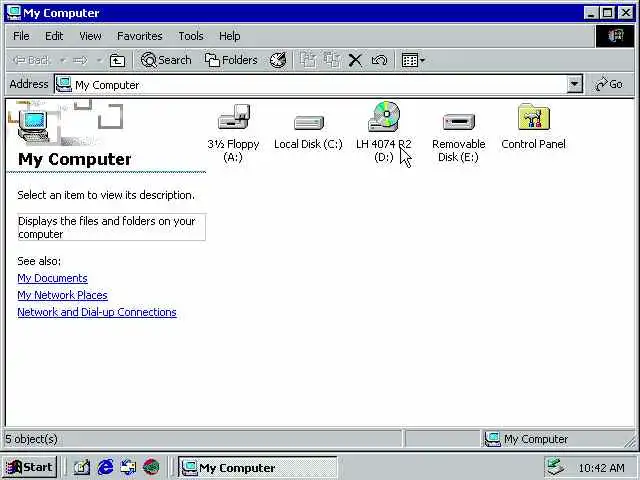This screenshot has height=480, width=640.
Task: Close the My Computer window
Action: 626,13
